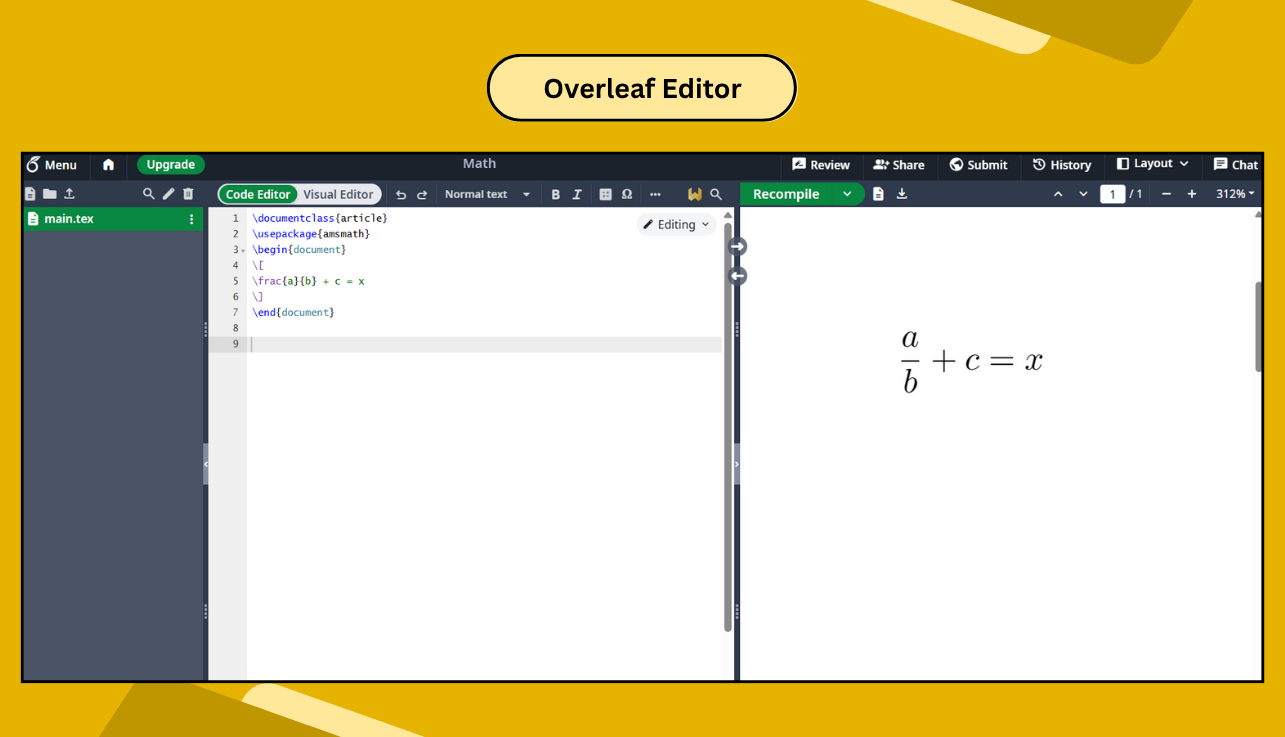The image size is (1285, 737).
Task: Open the upload file icon
Action: click(x=69, y=194)
